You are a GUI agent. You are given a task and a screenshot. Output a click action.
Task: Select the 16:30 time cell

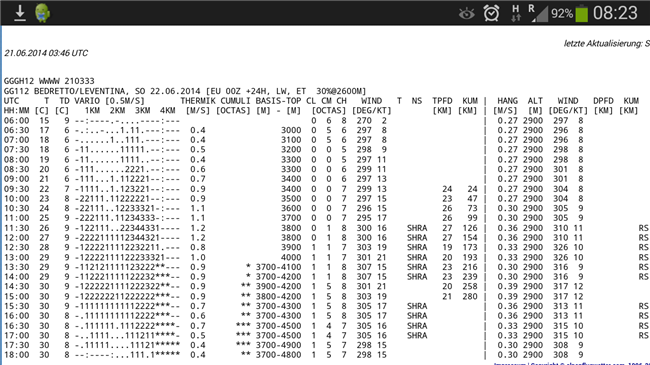click(x=17, y=326)
